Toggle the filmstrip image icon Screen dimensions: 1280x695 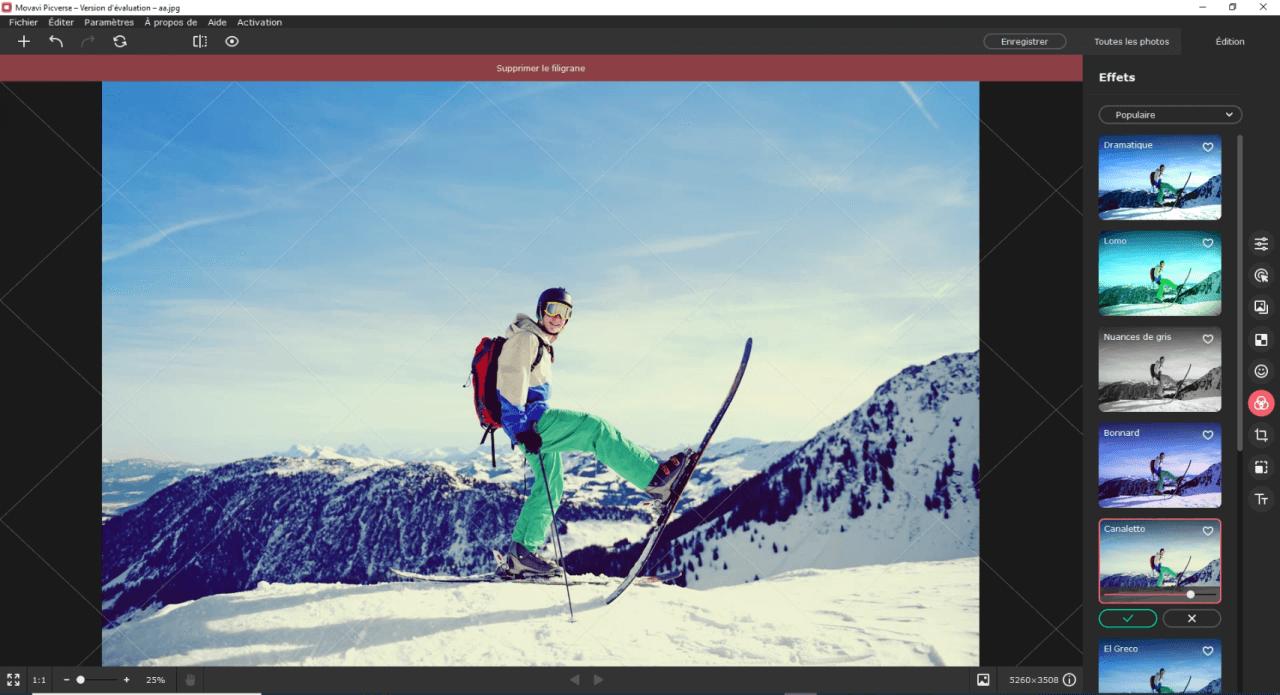pos(983,680)
